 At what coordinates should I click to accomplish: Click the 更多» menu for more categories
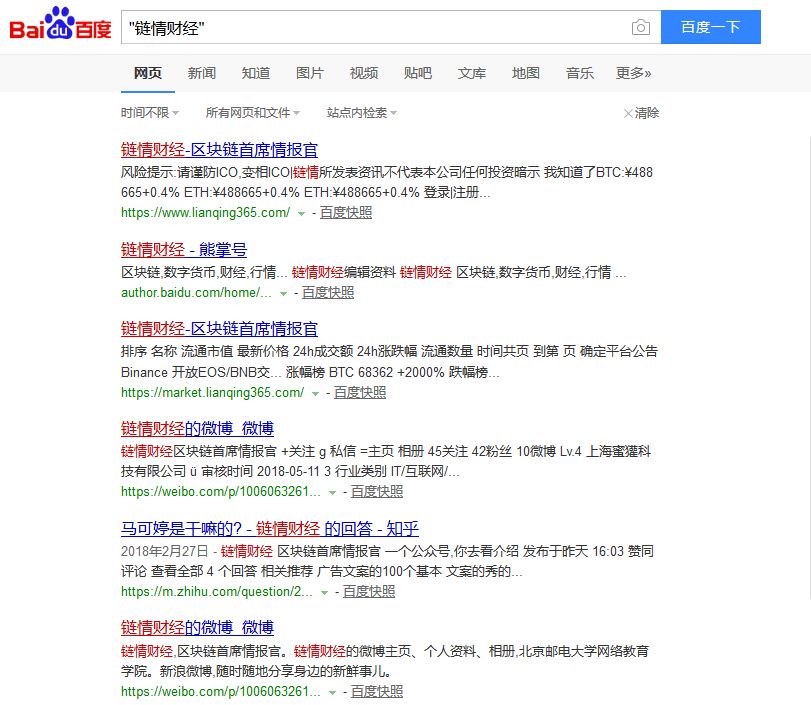(634, 72)
